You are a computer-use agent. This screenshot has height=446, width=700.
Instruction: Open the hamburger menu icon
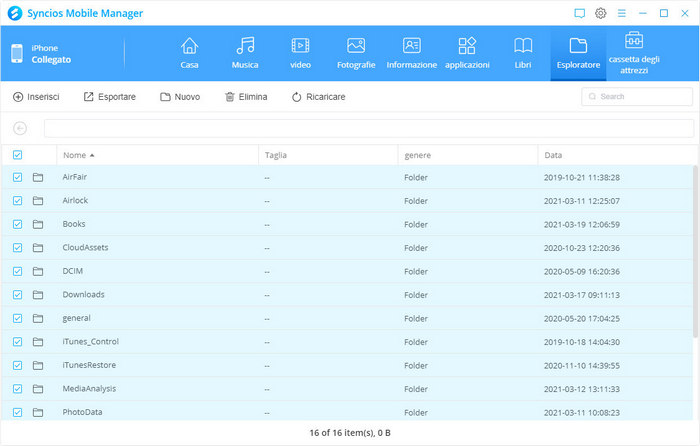(621, 13)
